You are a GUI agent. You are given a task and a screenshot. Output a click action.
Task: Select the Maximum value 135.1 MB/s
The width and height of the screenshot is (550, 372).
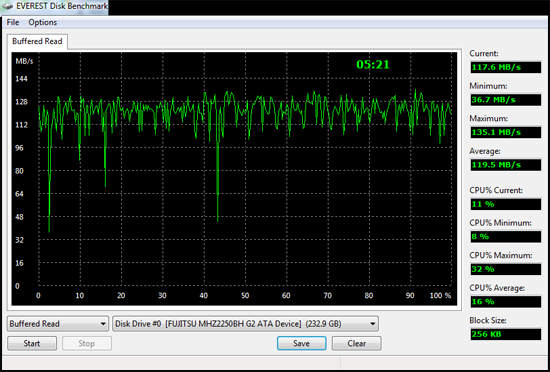505,132
